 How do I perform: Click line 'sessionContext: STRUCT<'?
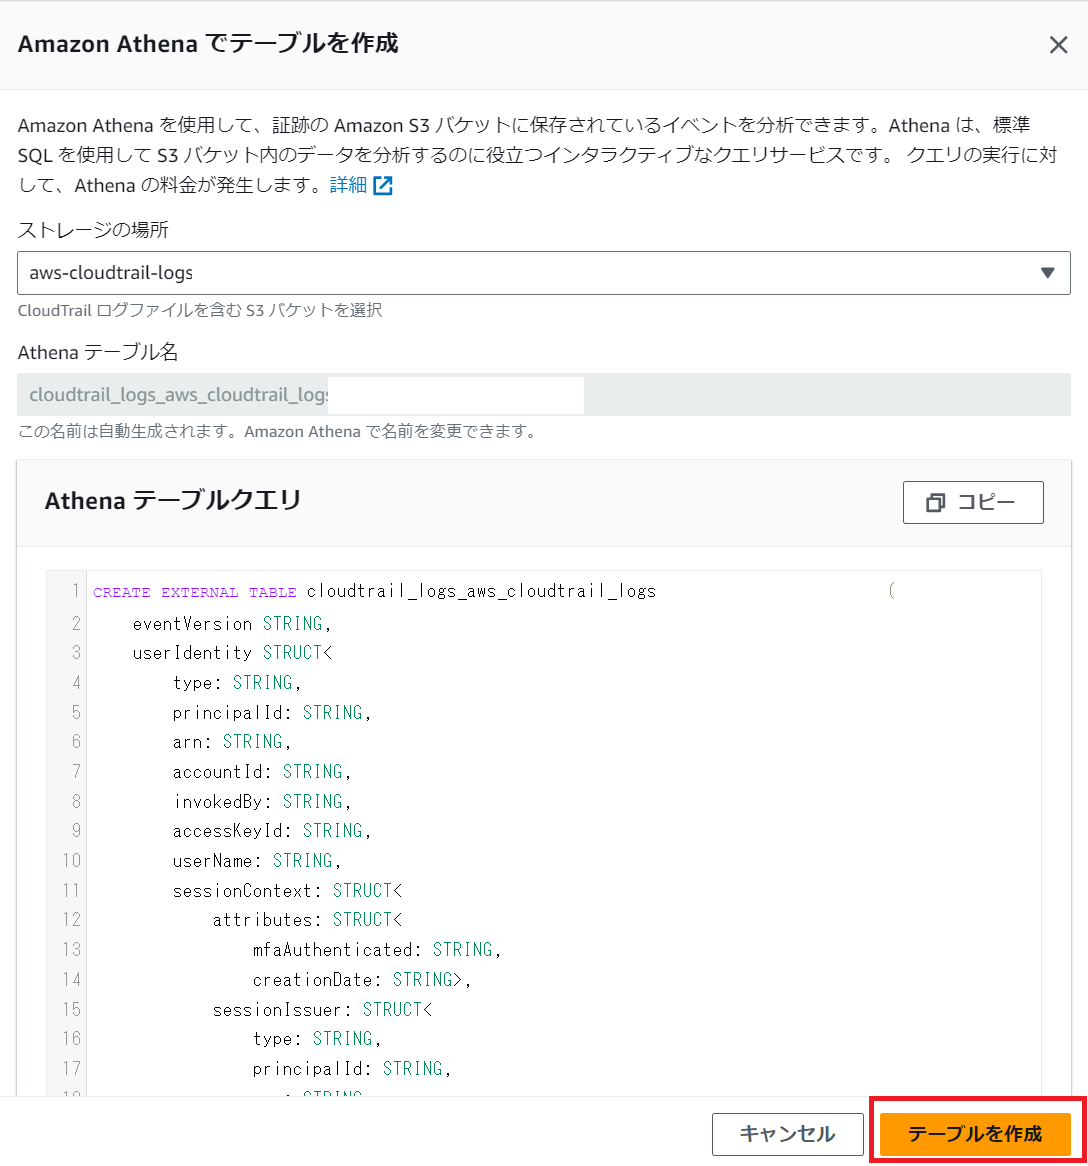(x=287, y=891)
